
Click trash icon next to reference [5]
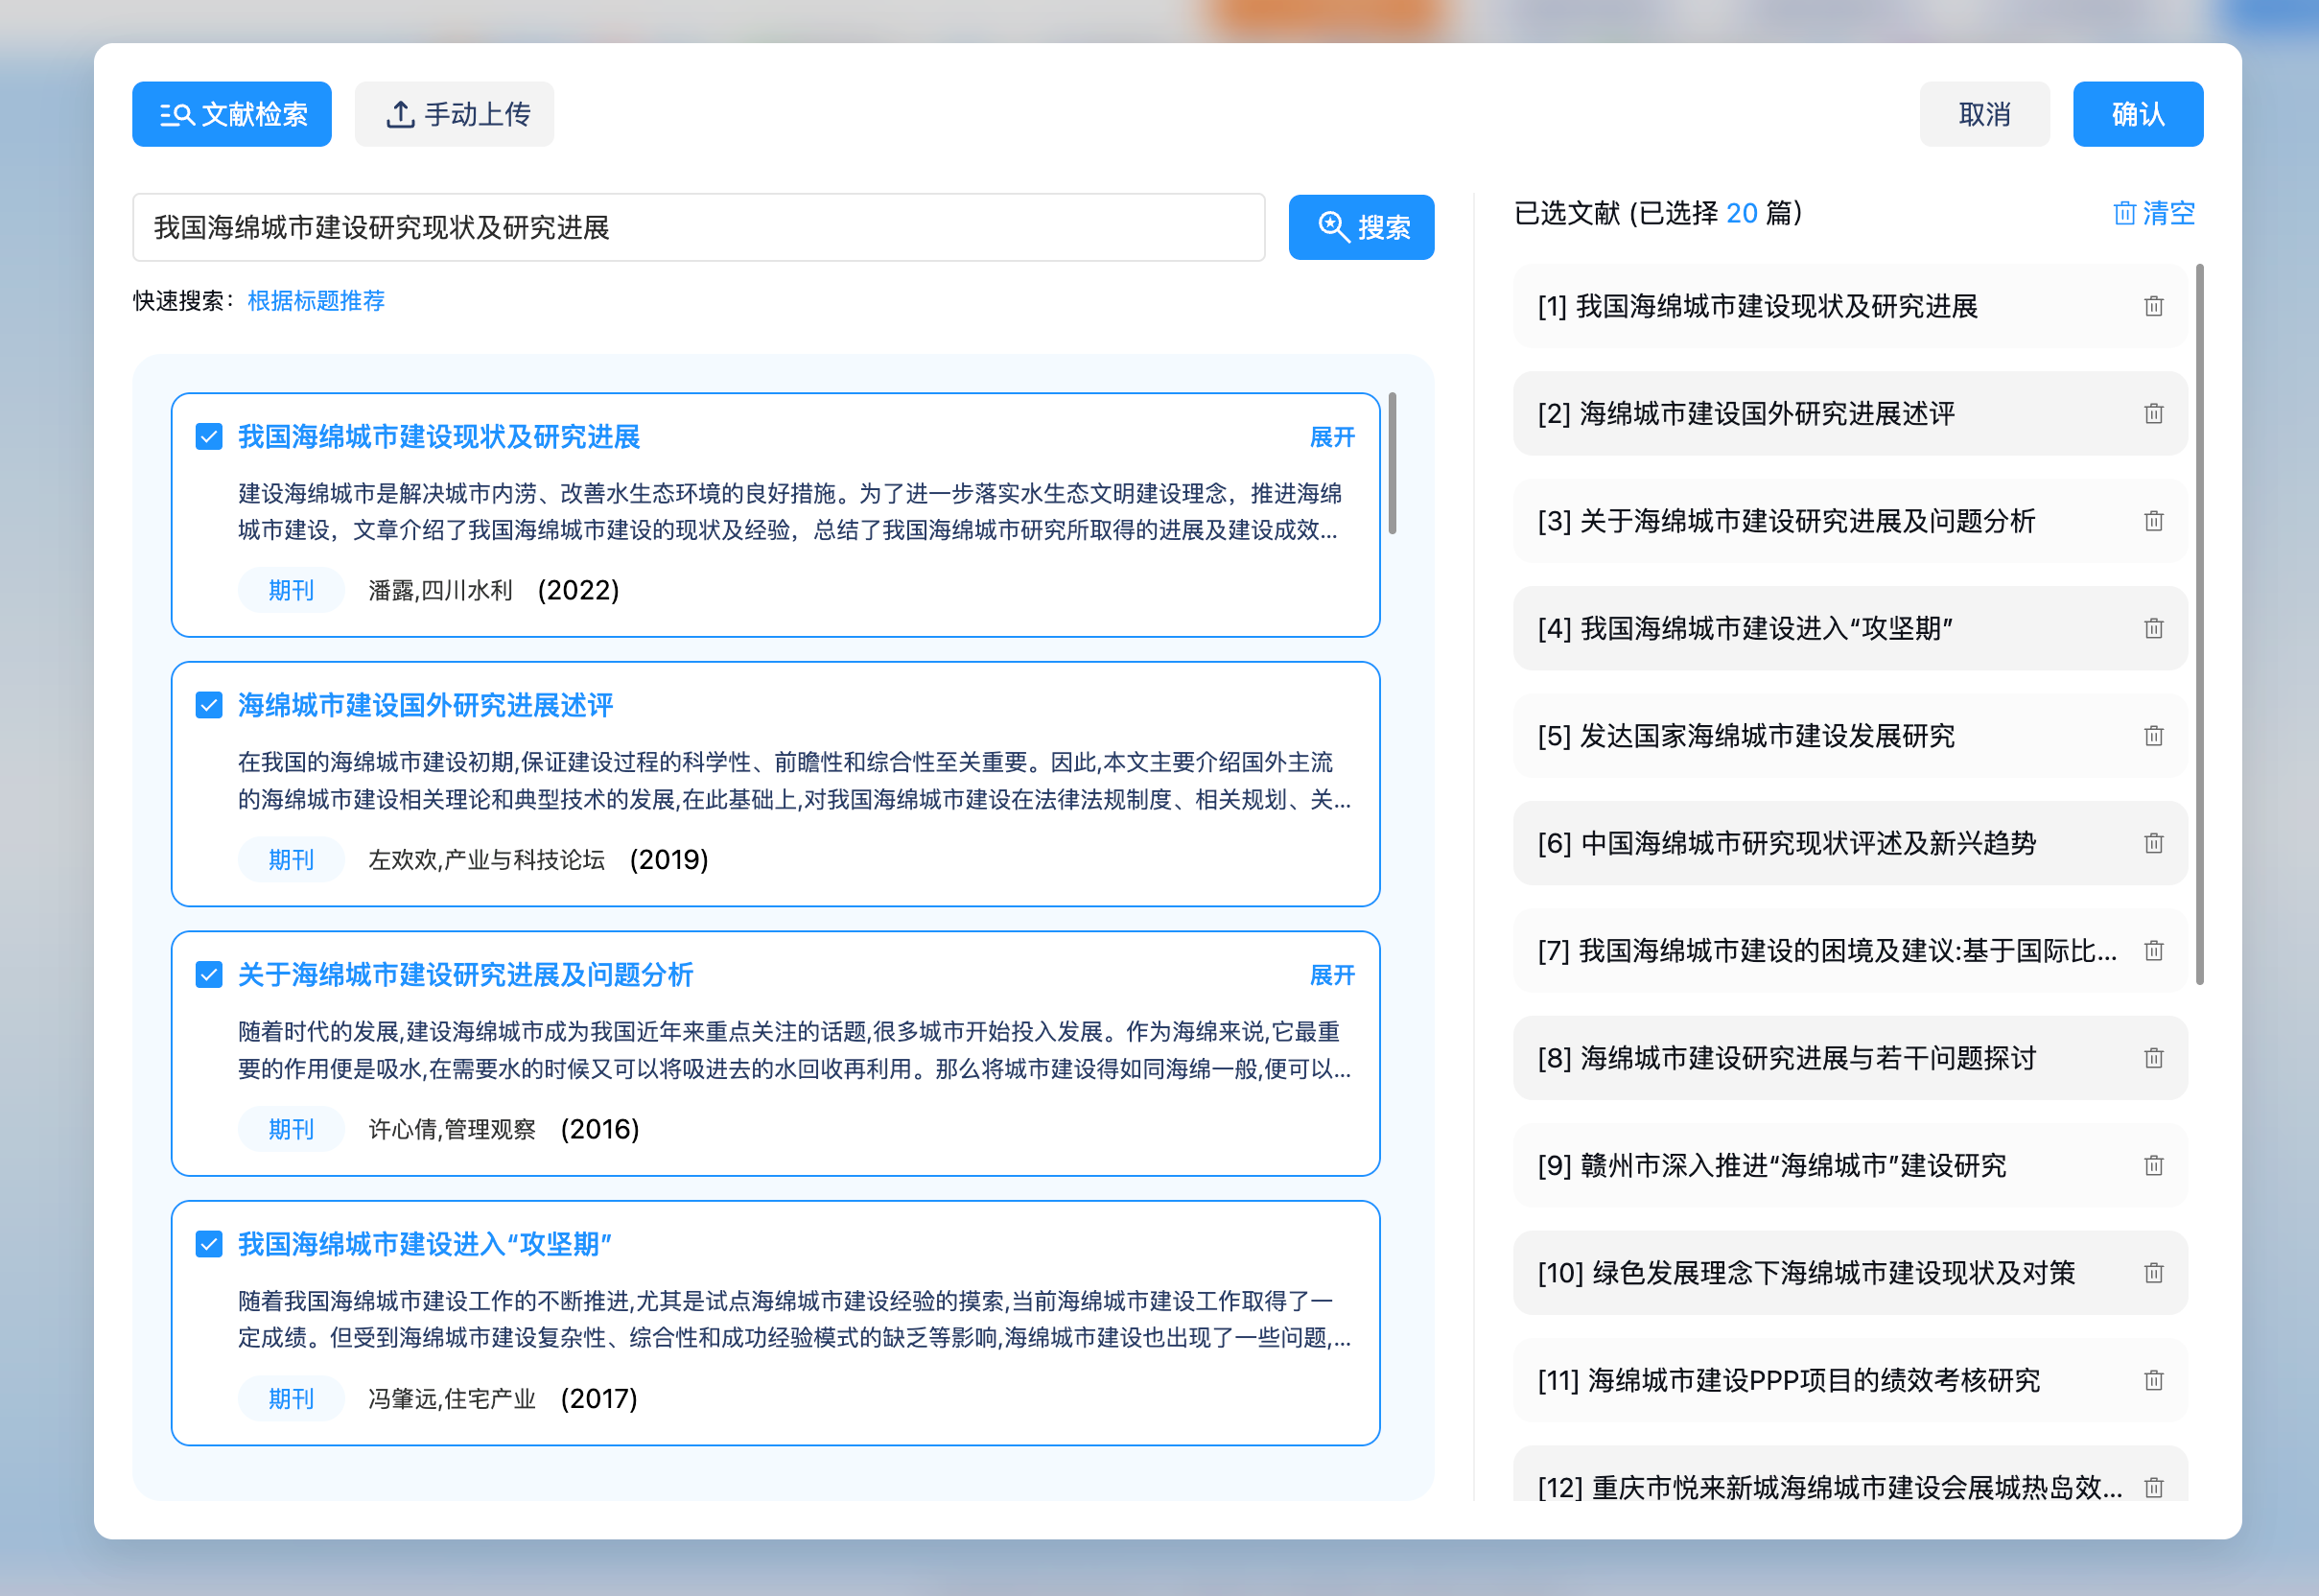[2153, 736]
